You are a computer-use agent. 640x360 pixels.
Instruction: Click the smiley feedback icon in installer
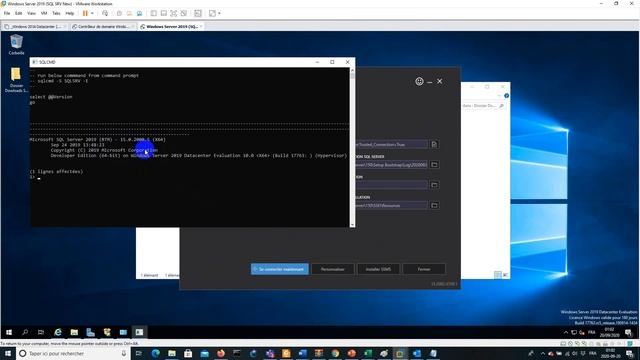(419, 81)
